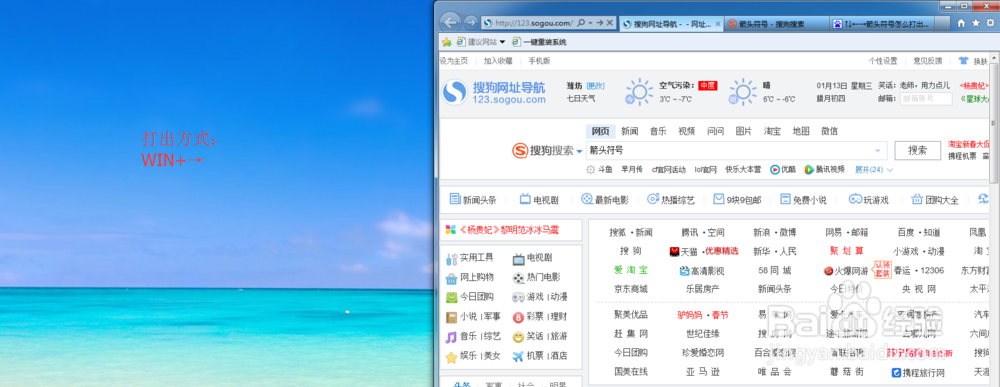Open 新闻头条 quick link icon
This screenshot has width=1000, height=387.
click(x=455, y=199)
